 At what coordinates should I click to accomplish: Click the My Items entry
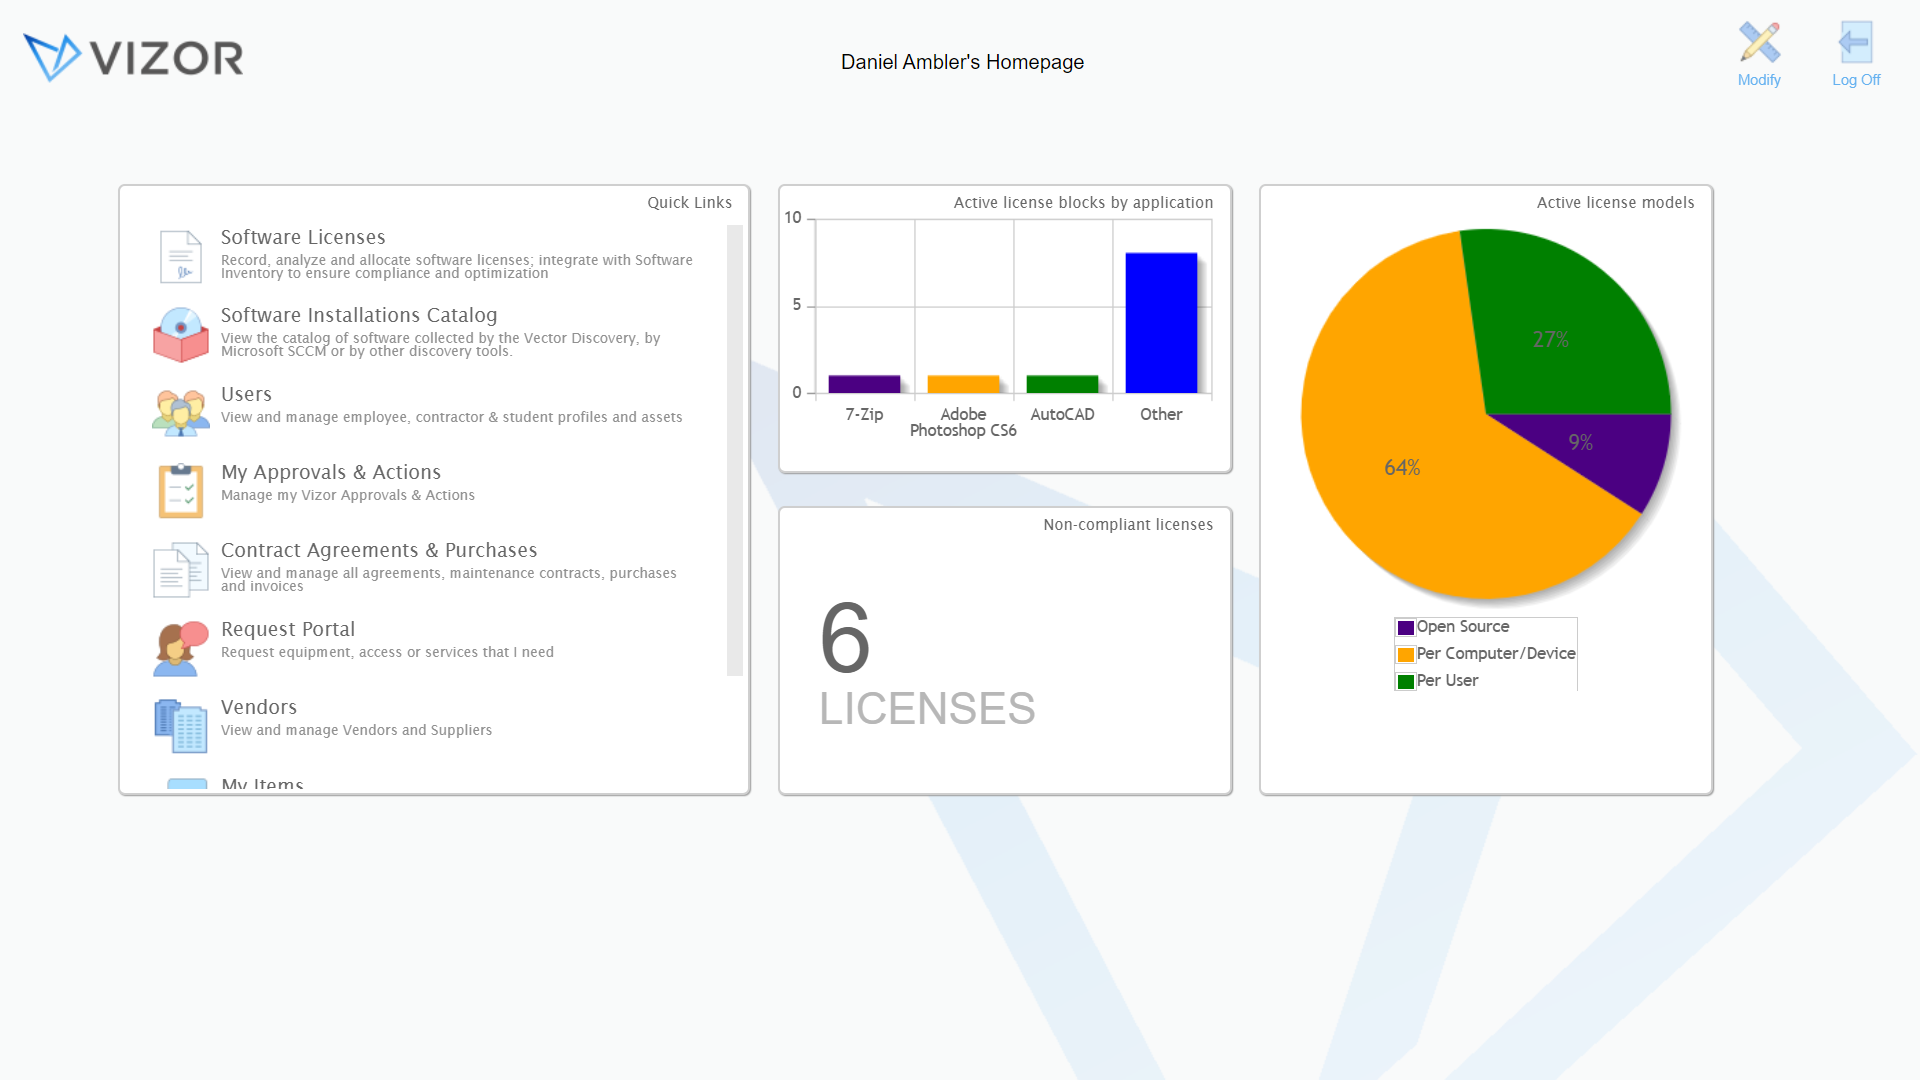261,784
